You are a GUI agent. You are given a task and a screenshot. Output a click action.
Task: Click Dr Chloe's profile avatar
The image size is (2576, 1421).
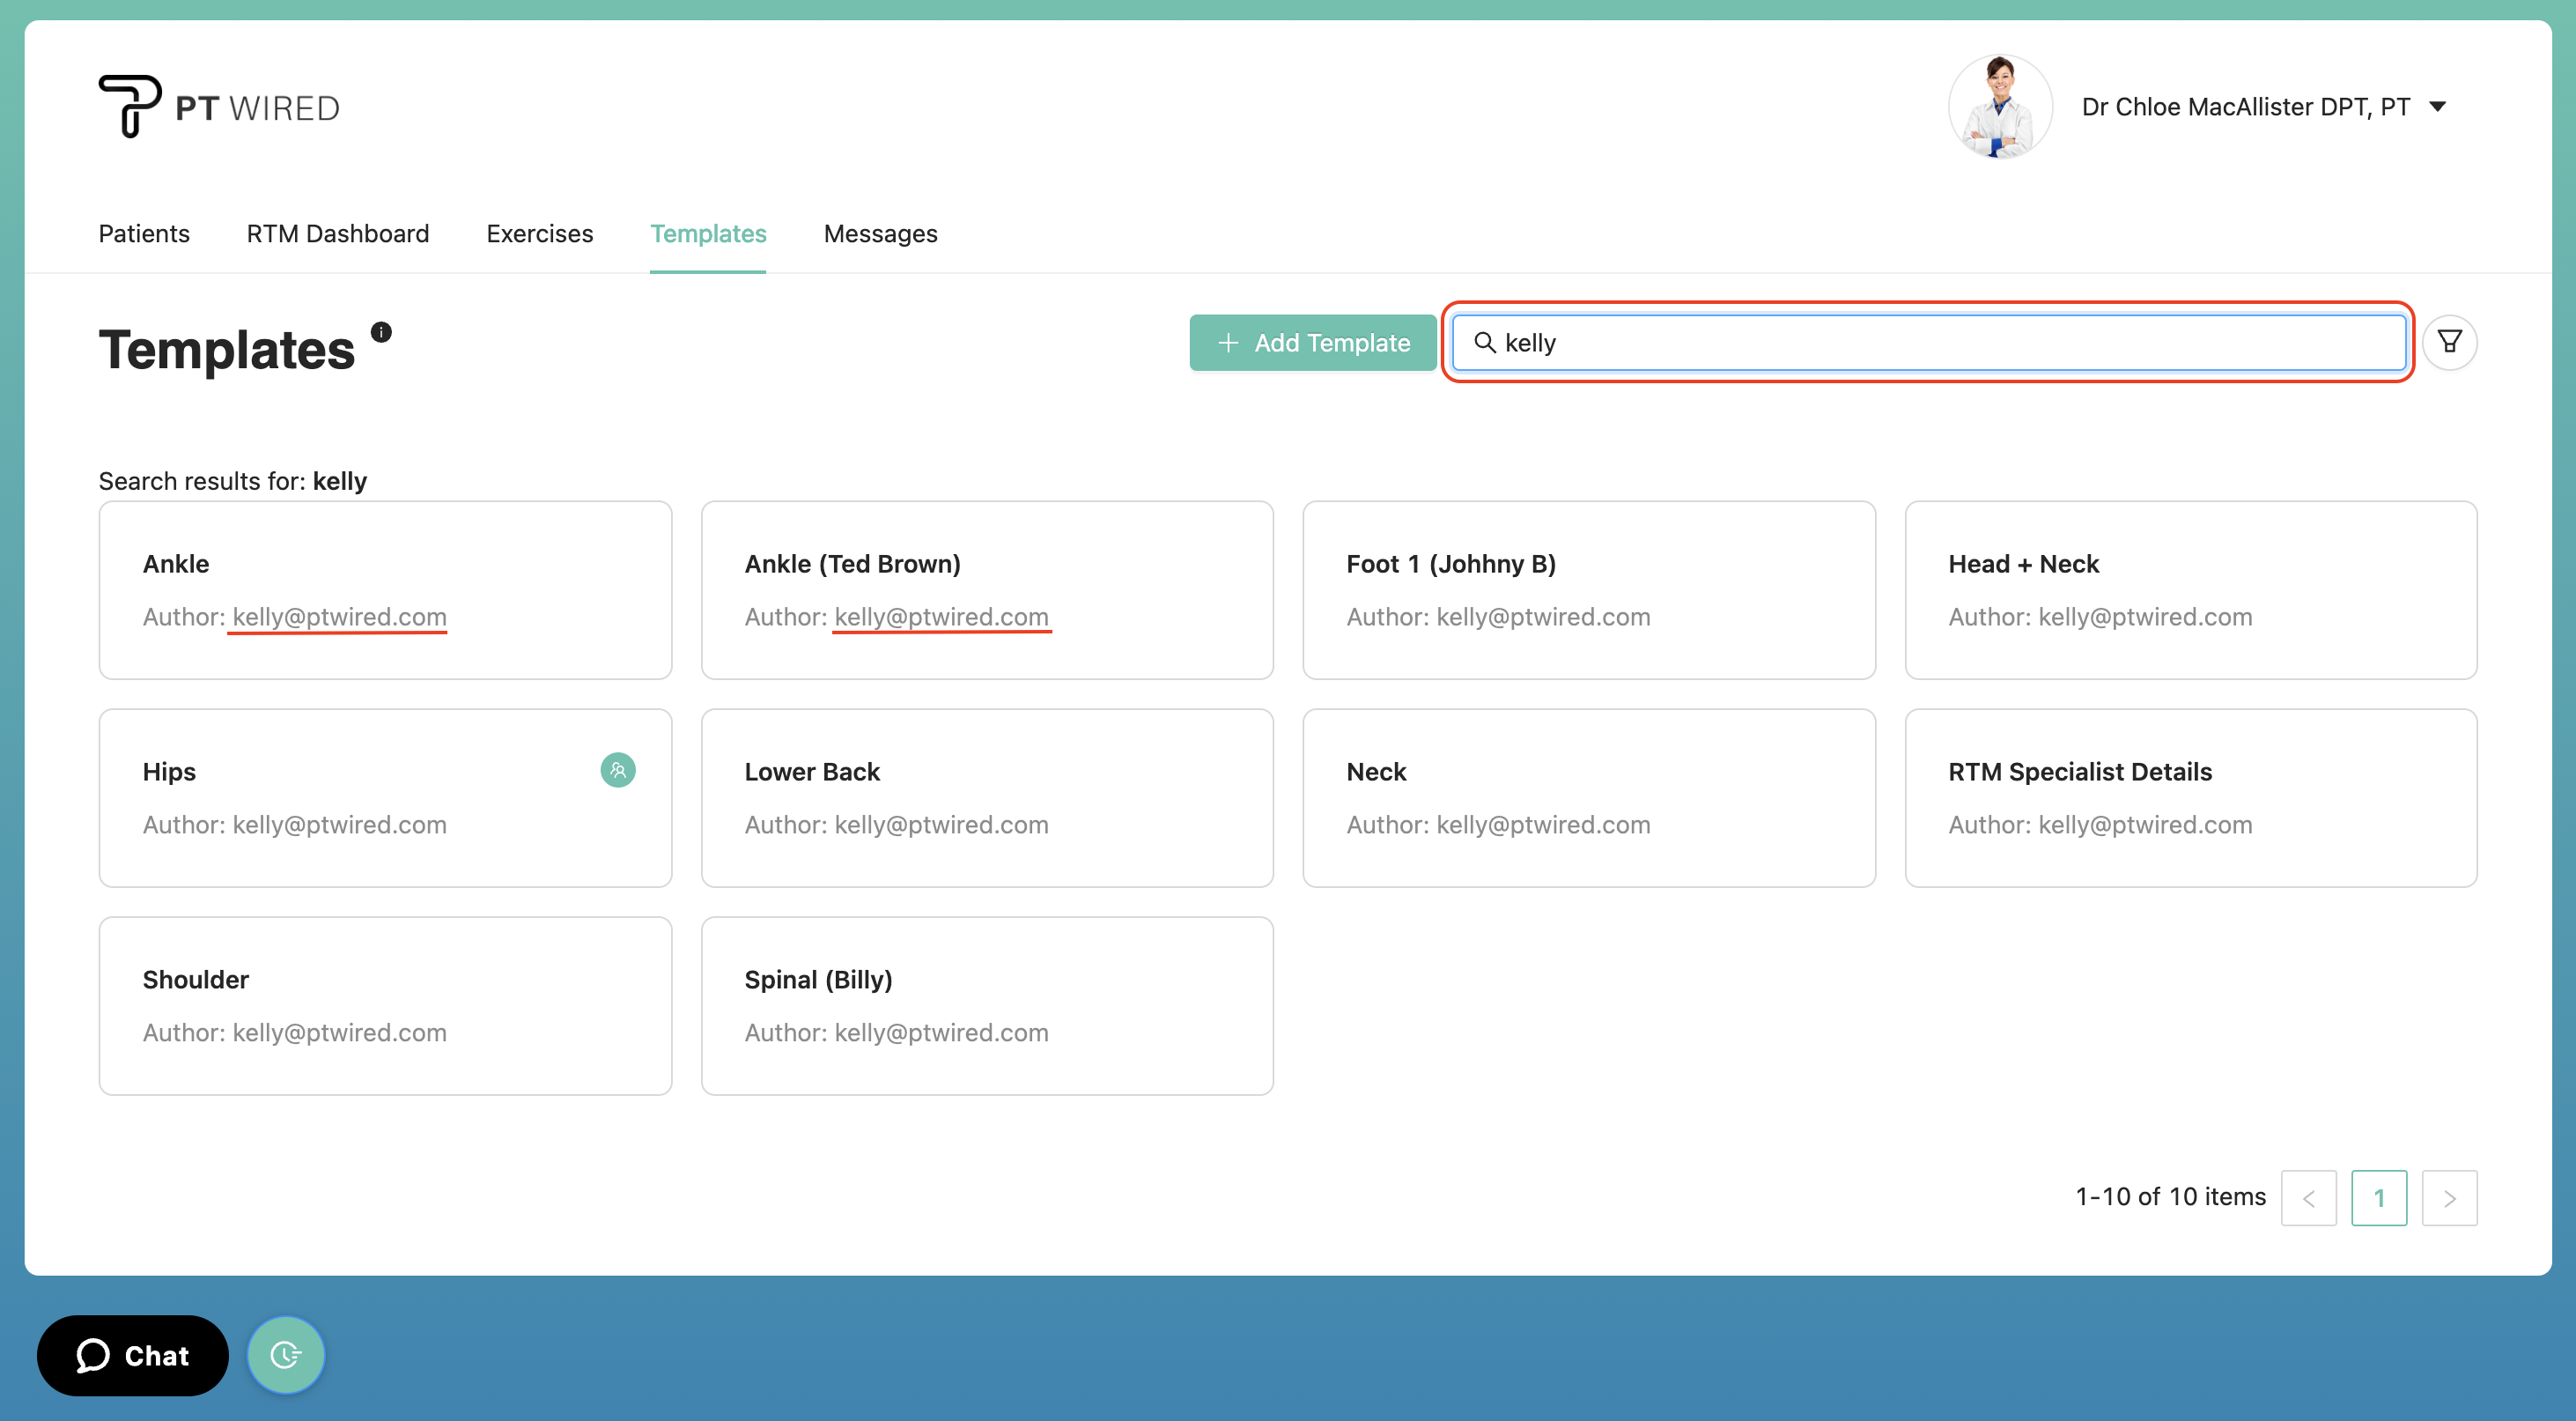(1999, 106)
